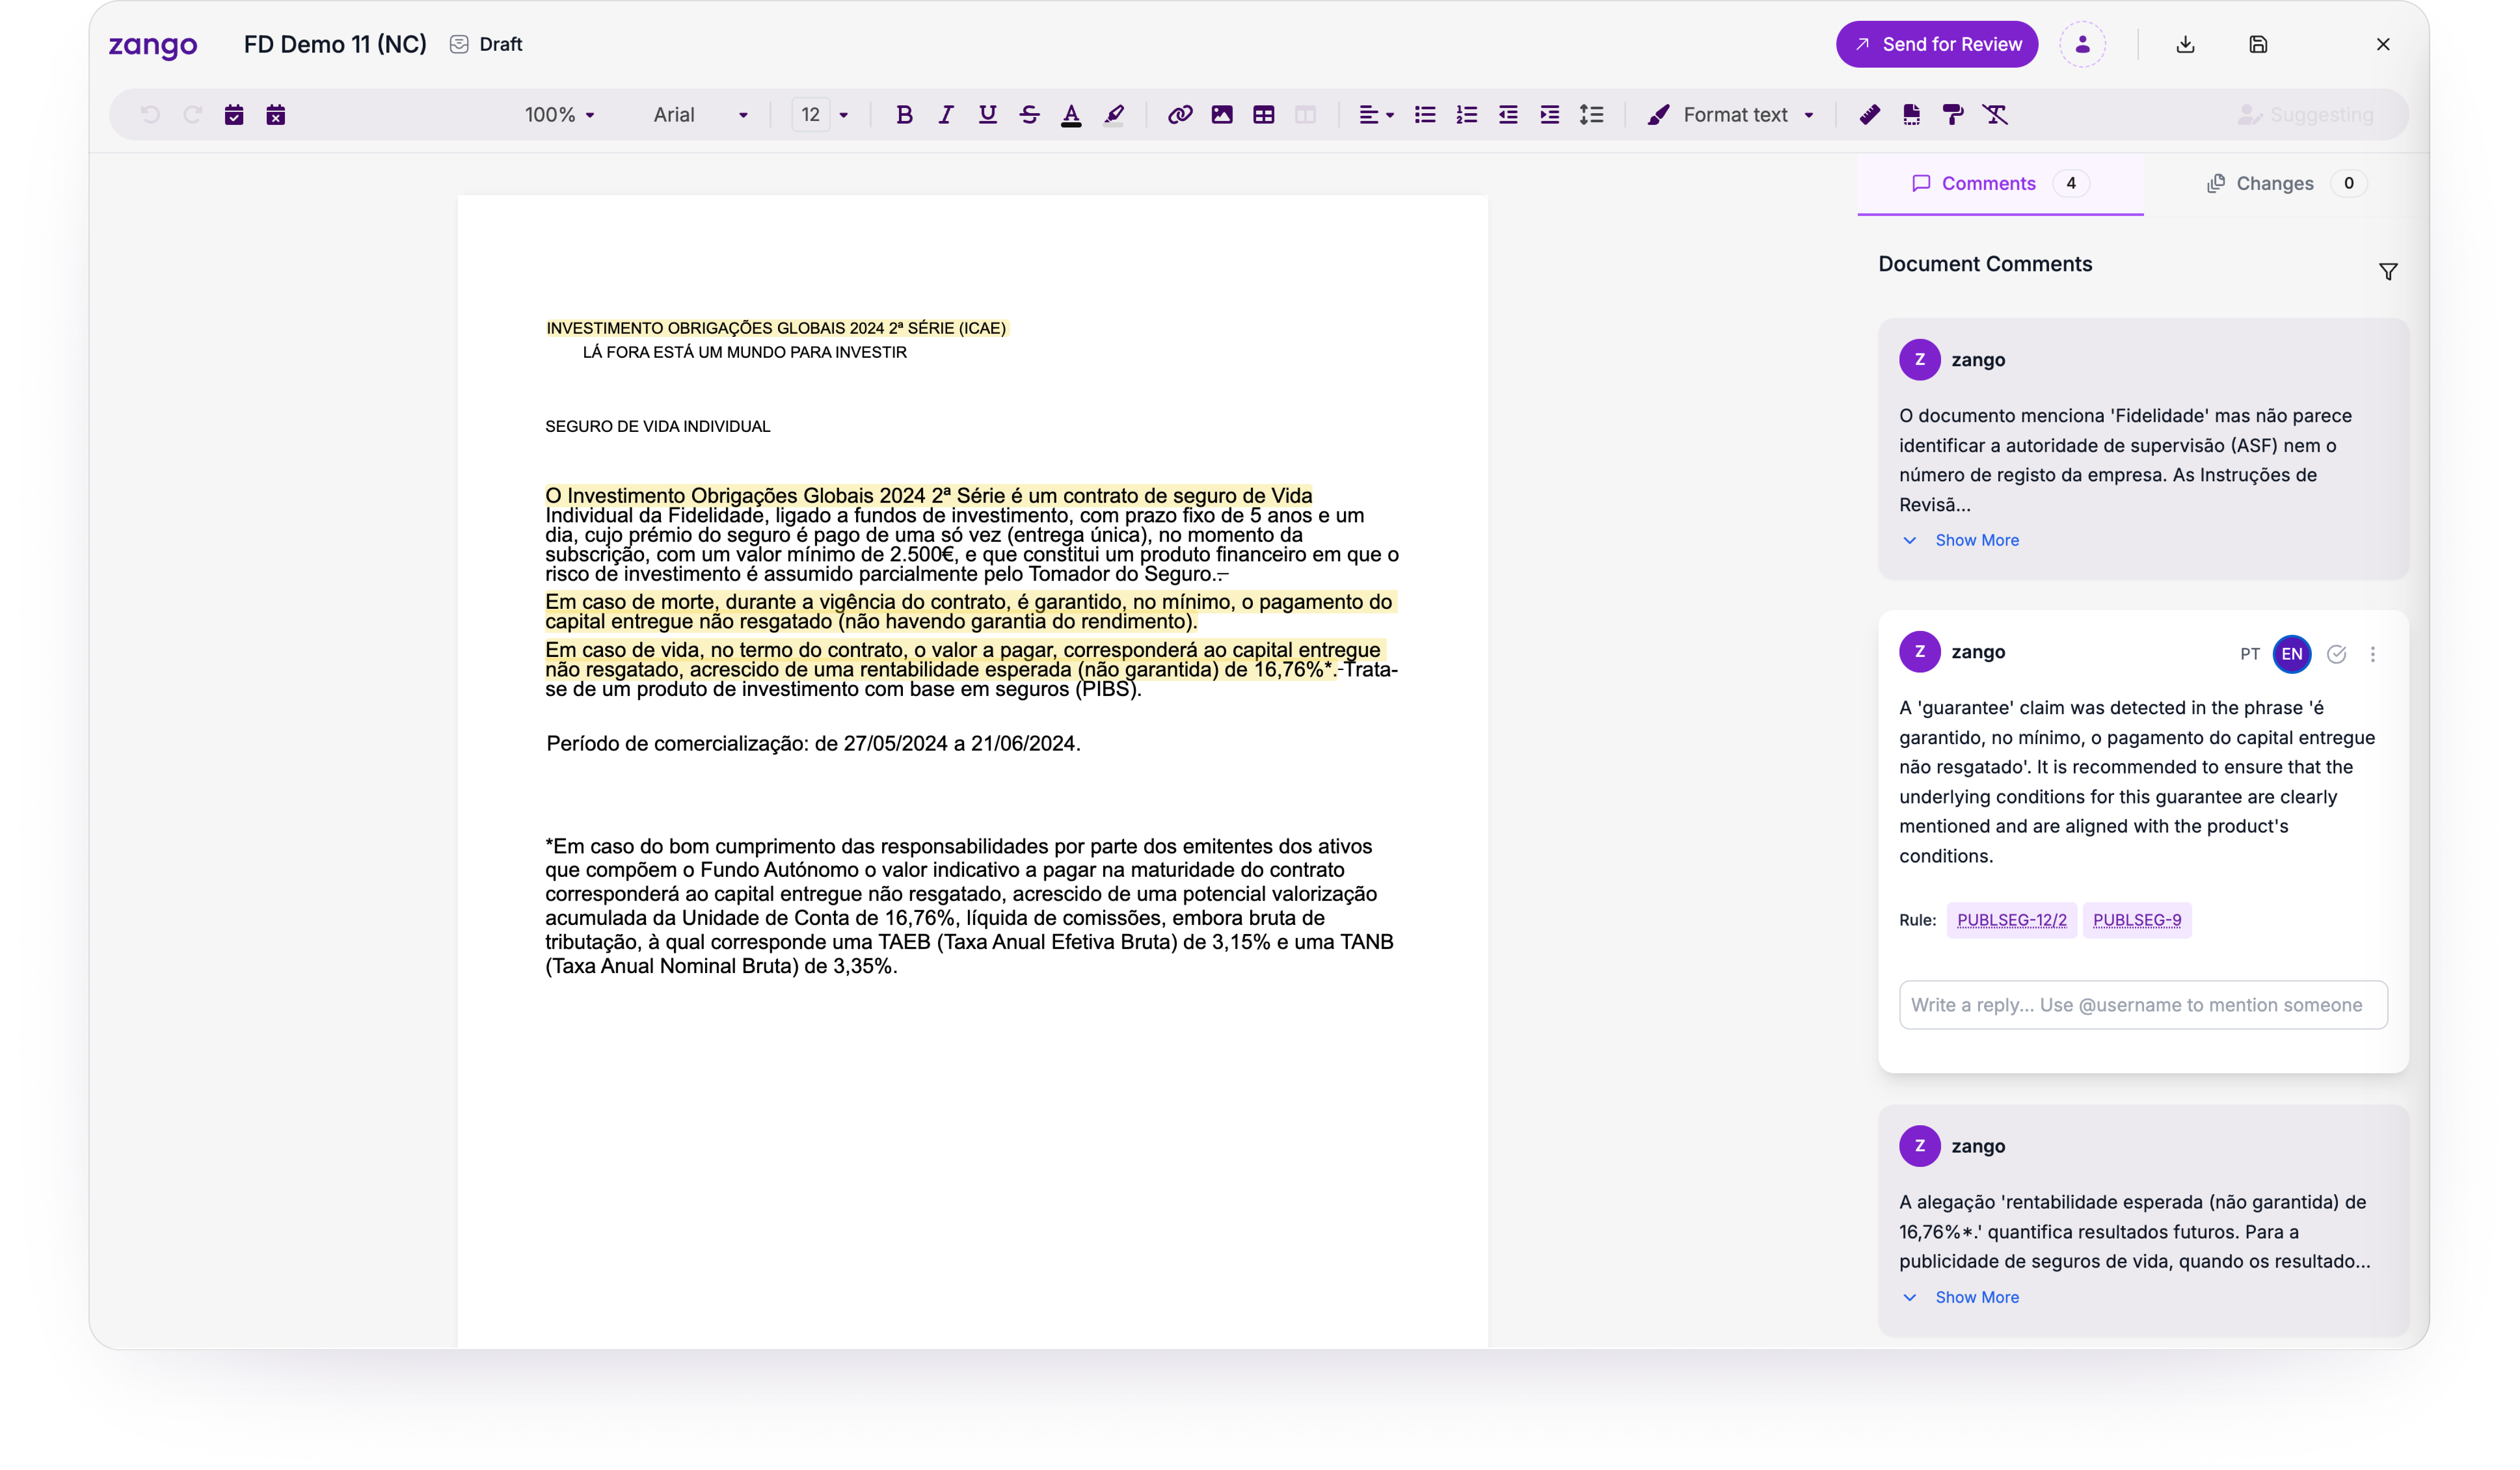Image resolution: width=2520 pixels, height=1470 pixels.
Task: Click the Draft status label
Action: 486,44
